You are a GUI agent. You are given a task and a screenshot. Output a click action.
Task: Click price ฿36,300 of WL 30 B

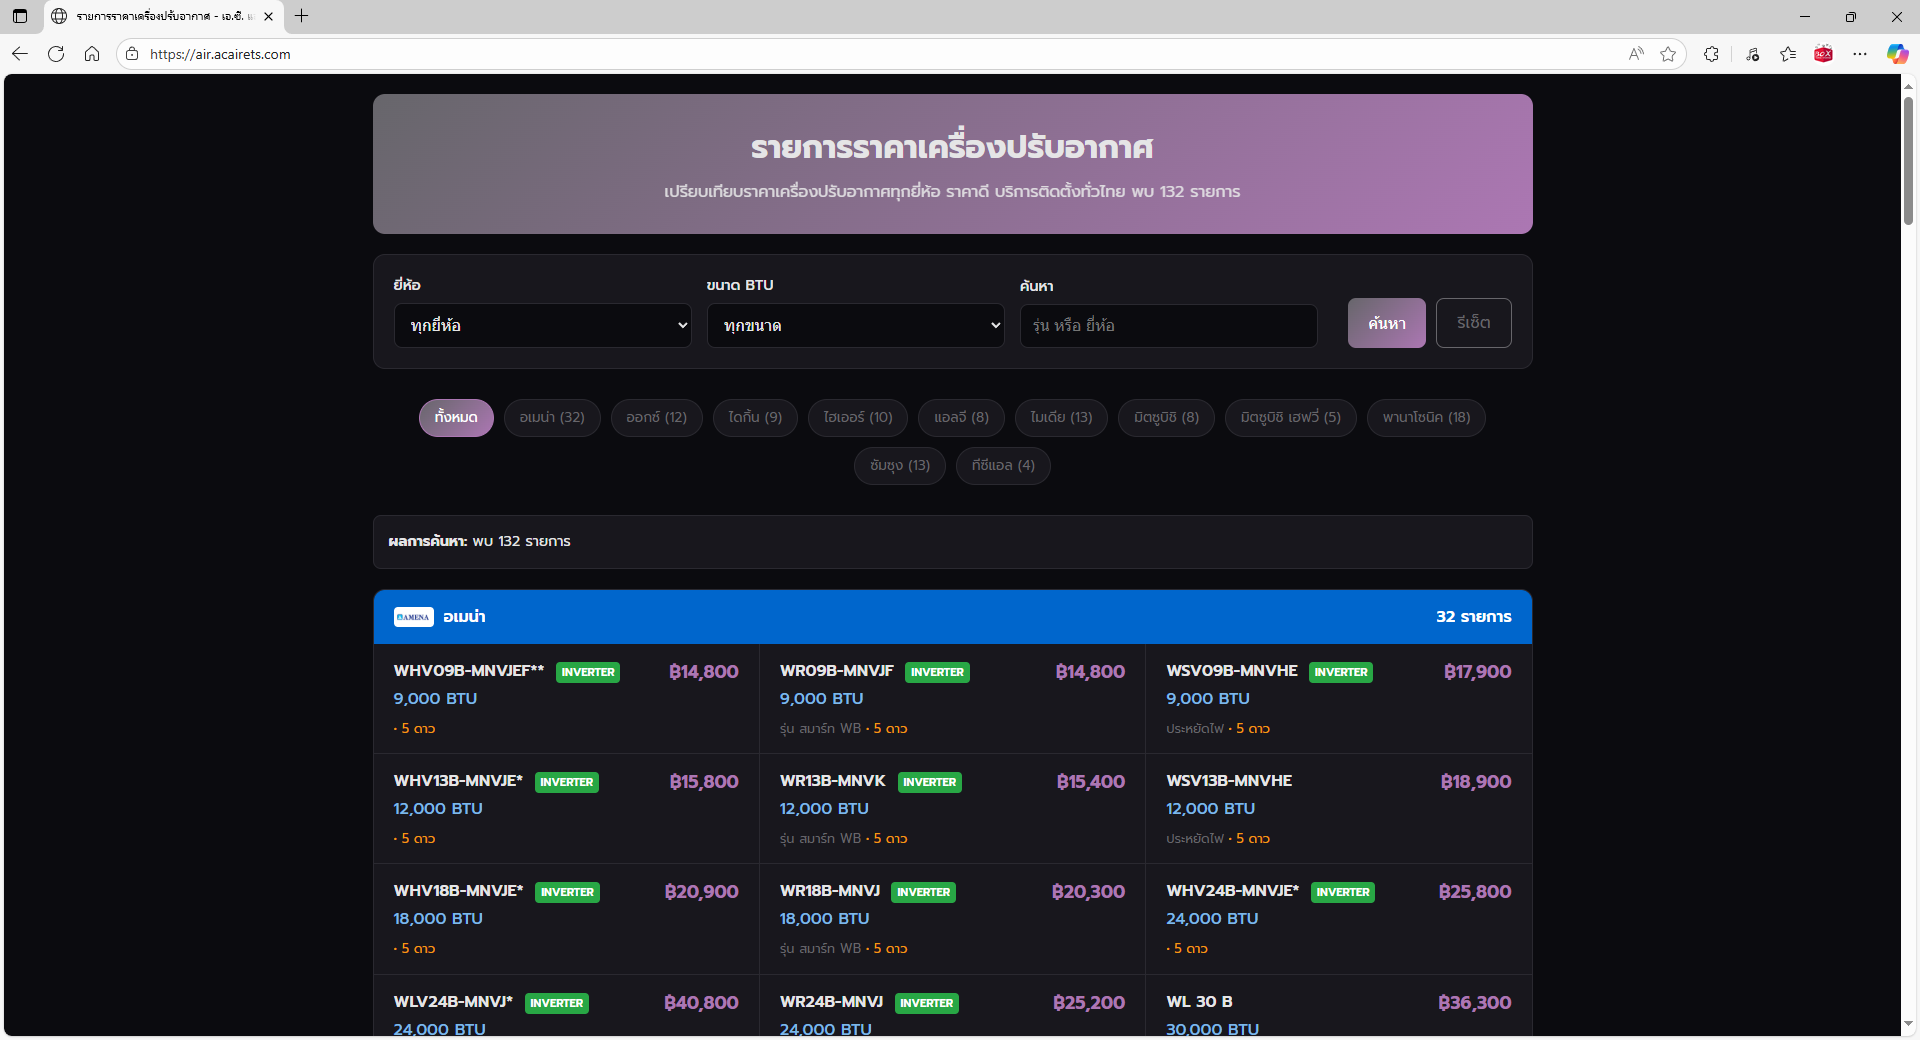click(x=1474, y=1003)
